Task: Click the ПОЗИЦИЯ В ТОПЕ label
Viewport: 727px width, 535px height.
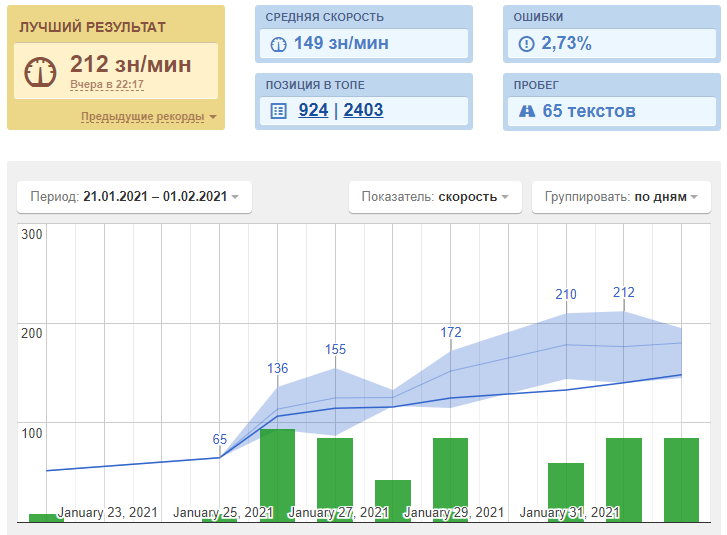Action: 315,85
